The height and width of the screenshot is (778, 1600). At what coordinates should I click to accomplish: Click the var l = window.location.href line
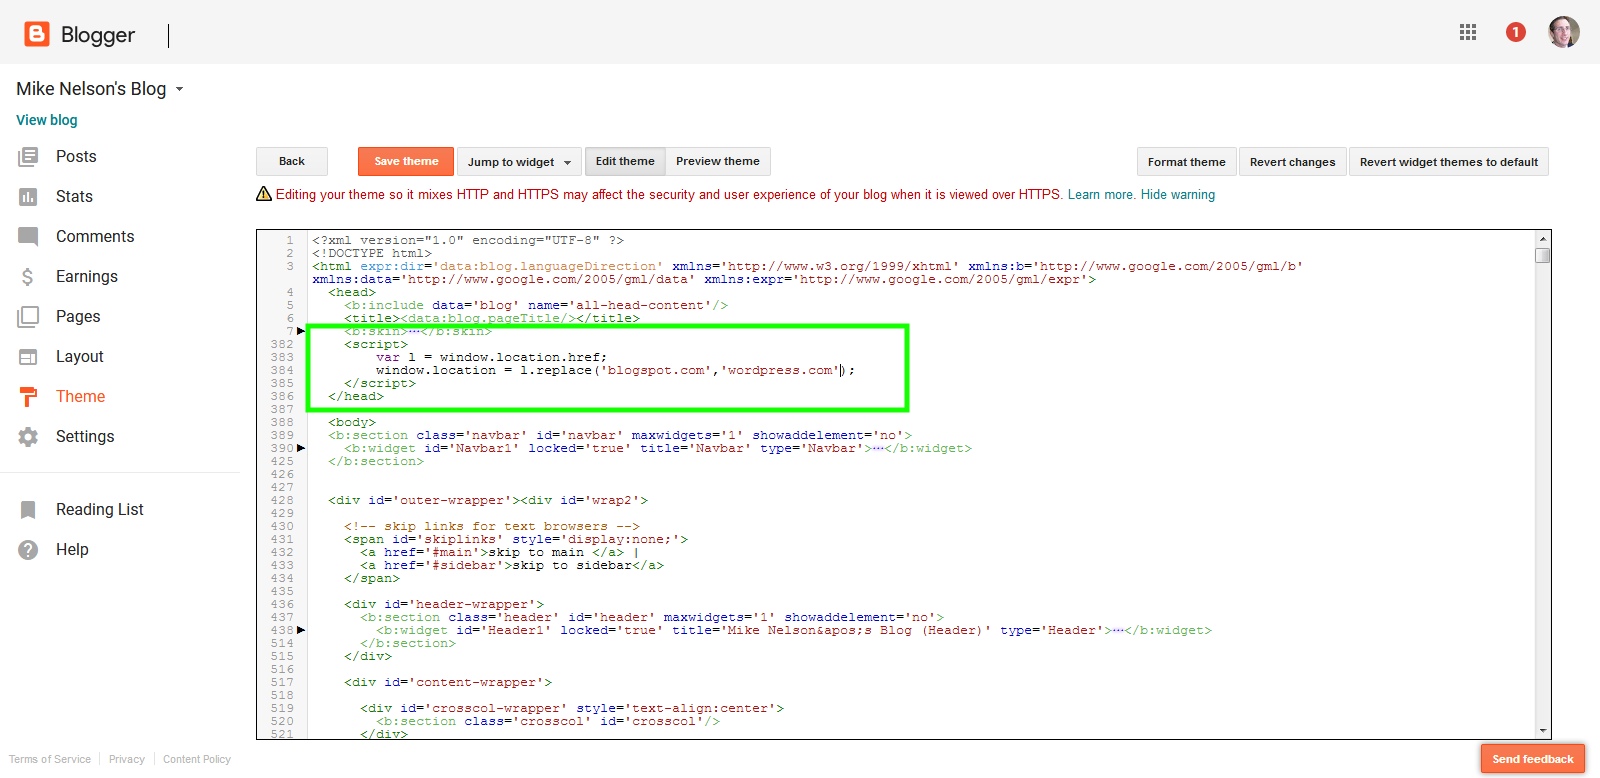491,357
